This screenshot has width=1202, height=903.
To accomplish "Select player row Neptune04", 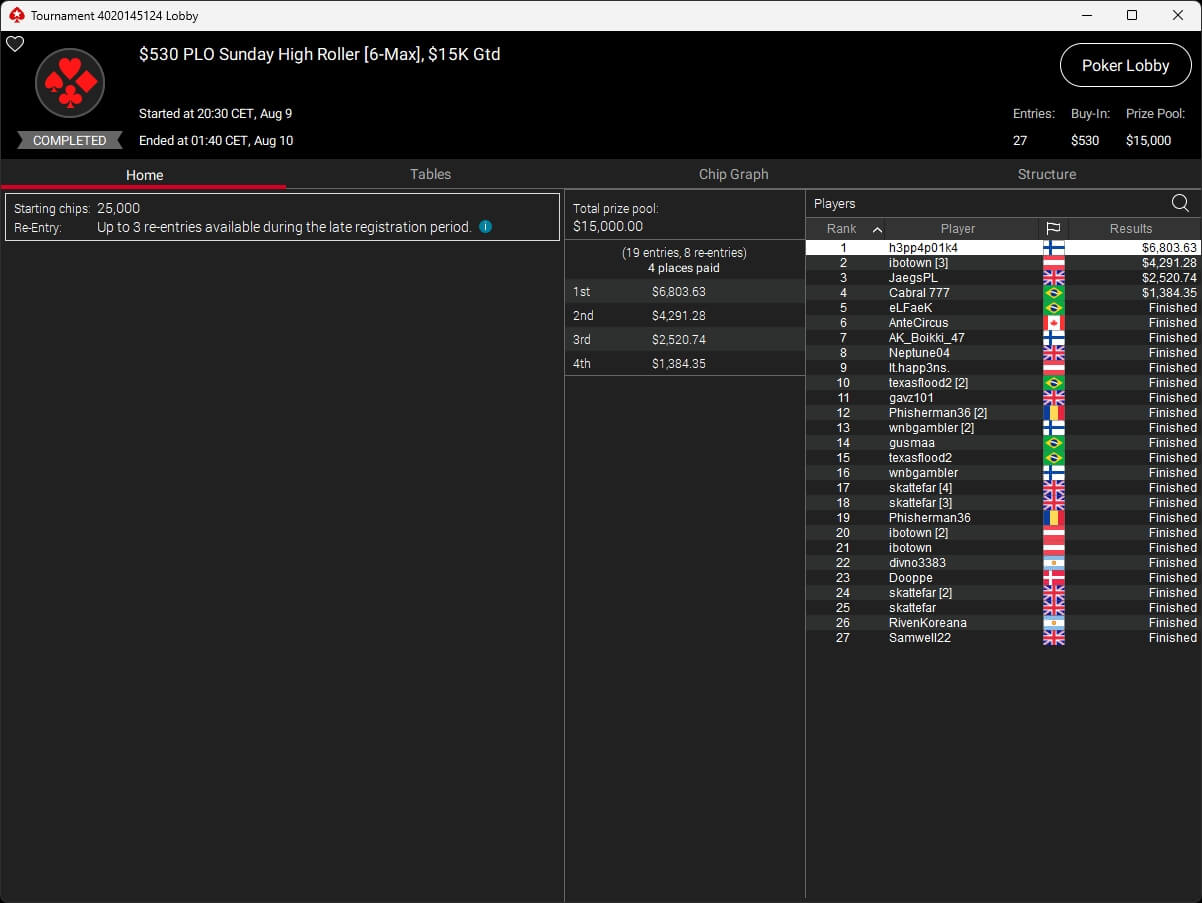I will point(1003,353).
